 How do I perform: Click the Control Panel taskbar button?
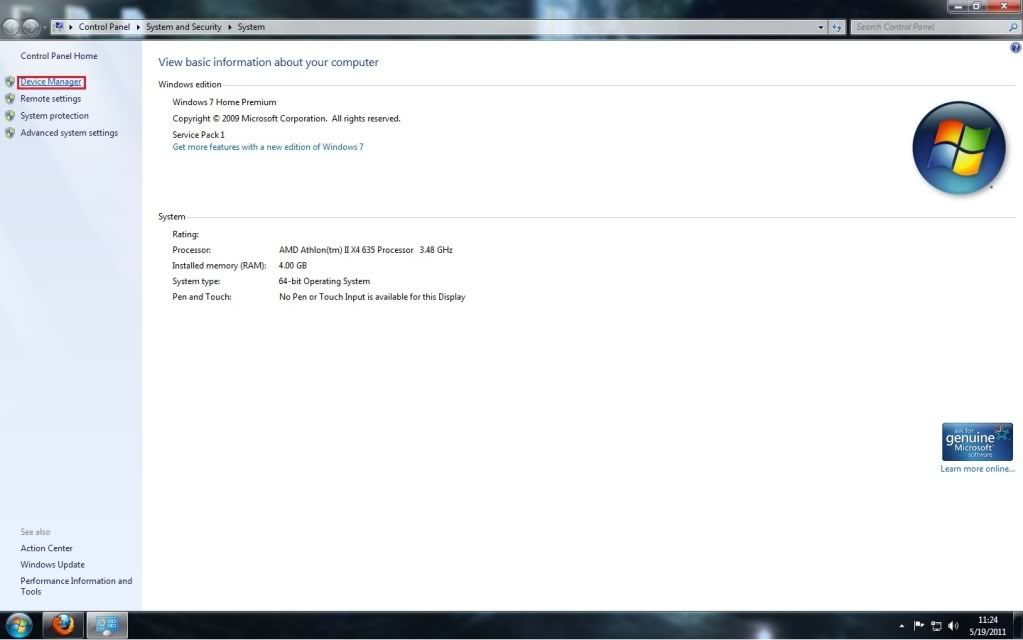(106, 625)
